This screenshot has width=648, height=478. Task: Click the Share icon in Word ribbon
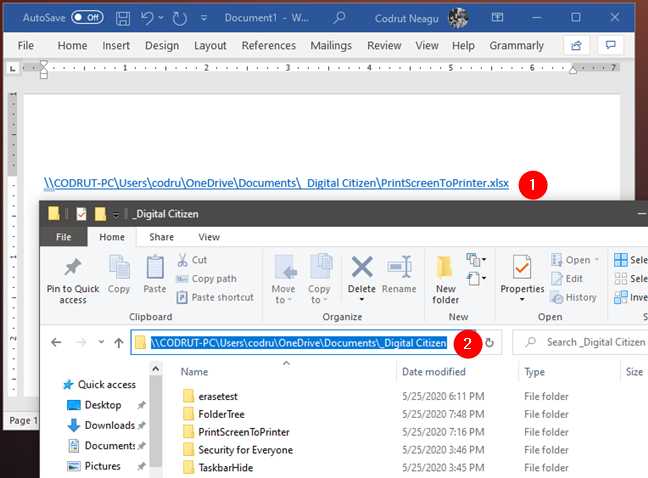pyautogui.click(x=575, y=46)
